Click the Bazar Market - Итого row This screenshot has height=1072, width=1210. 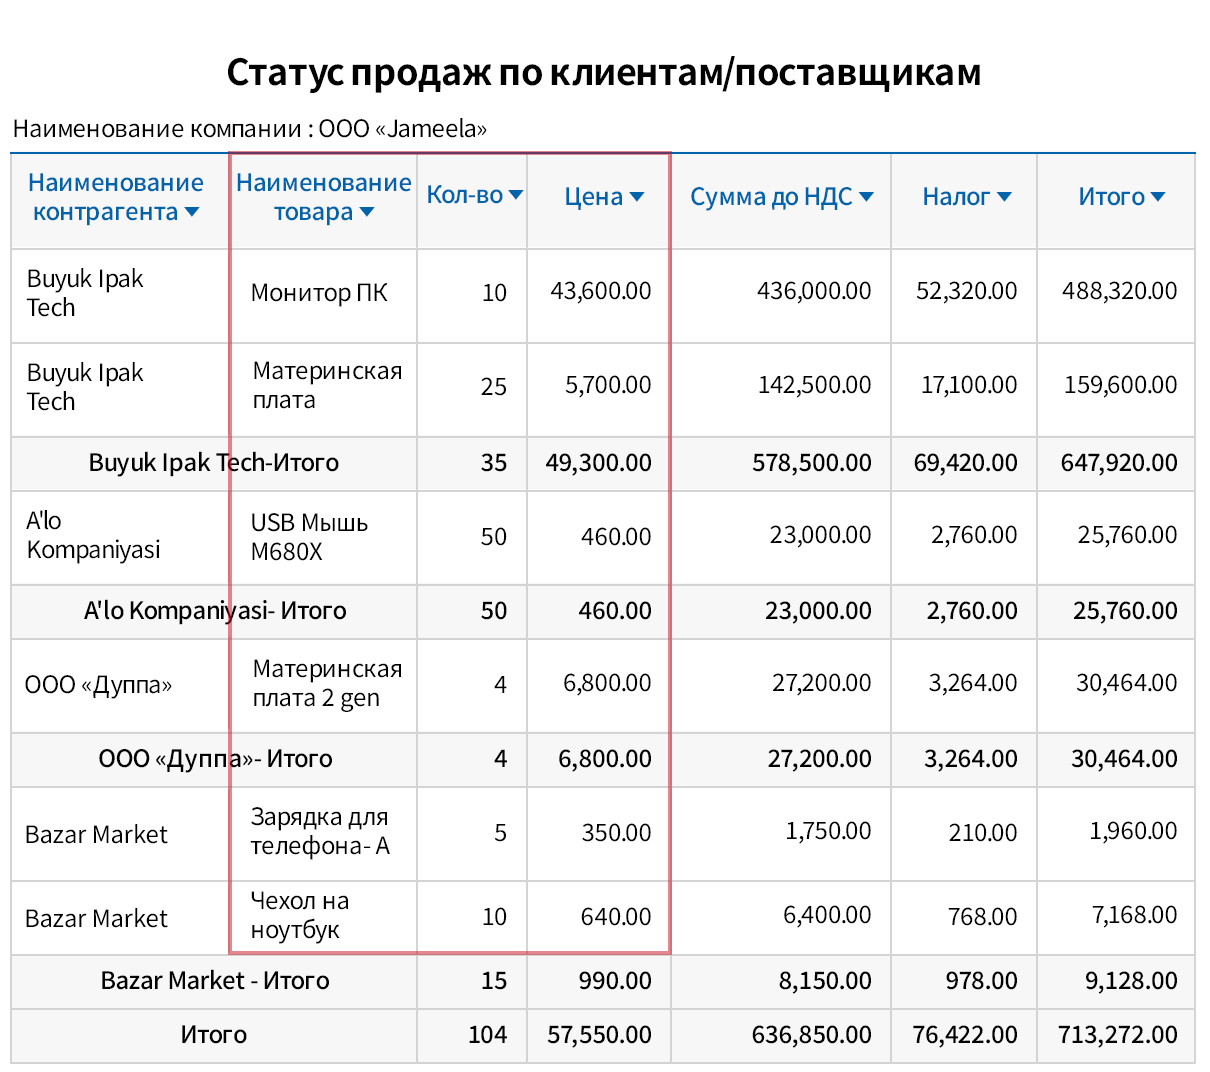213,981
